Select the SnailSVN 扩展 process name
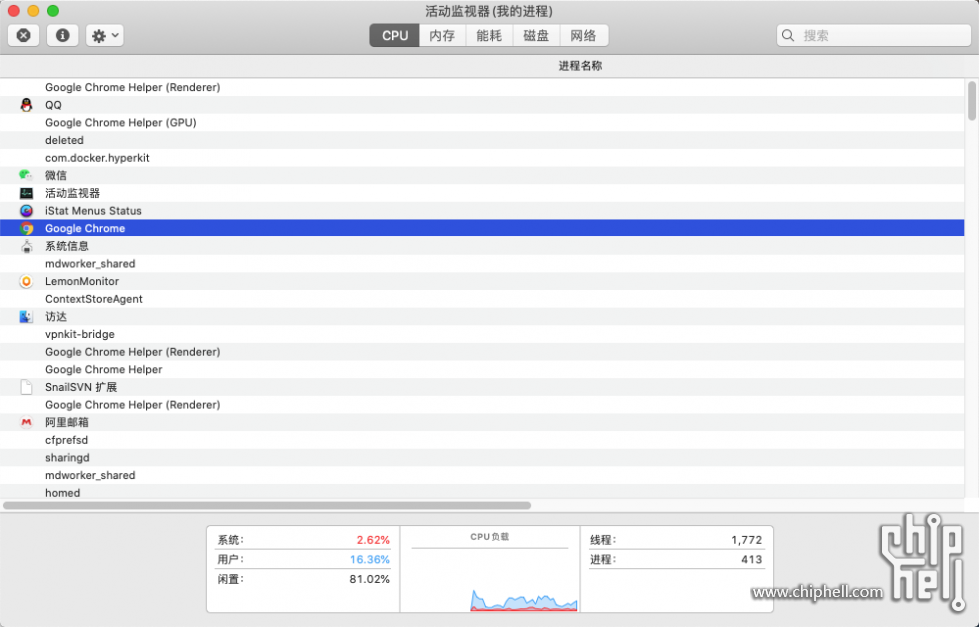 [81, 387]
